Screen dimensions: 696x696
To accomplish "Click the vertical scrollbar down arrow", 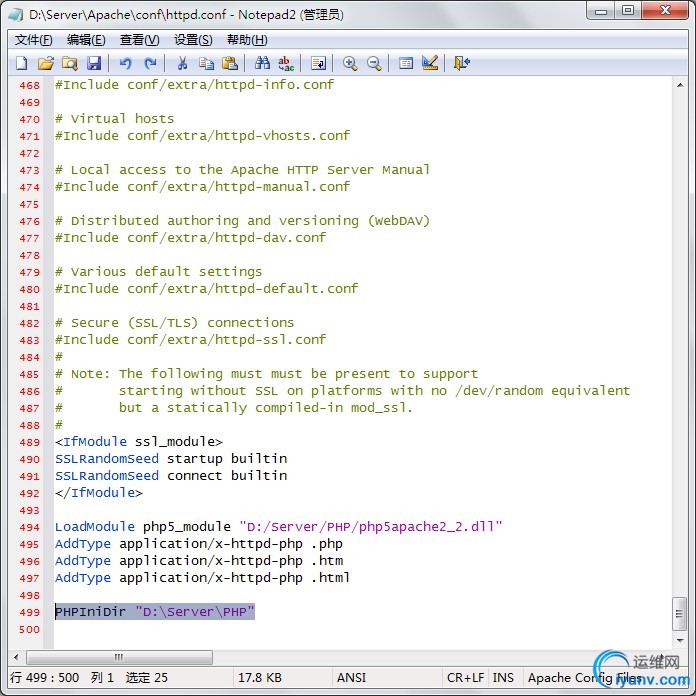I will pos(680,641).
